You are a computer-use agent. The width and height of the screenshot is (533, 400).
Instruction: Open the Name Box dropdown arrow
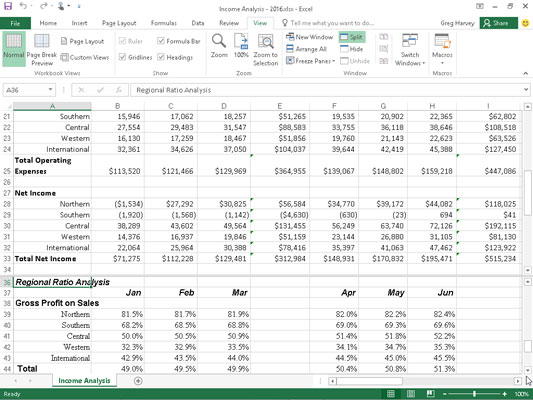coord(50,90)
